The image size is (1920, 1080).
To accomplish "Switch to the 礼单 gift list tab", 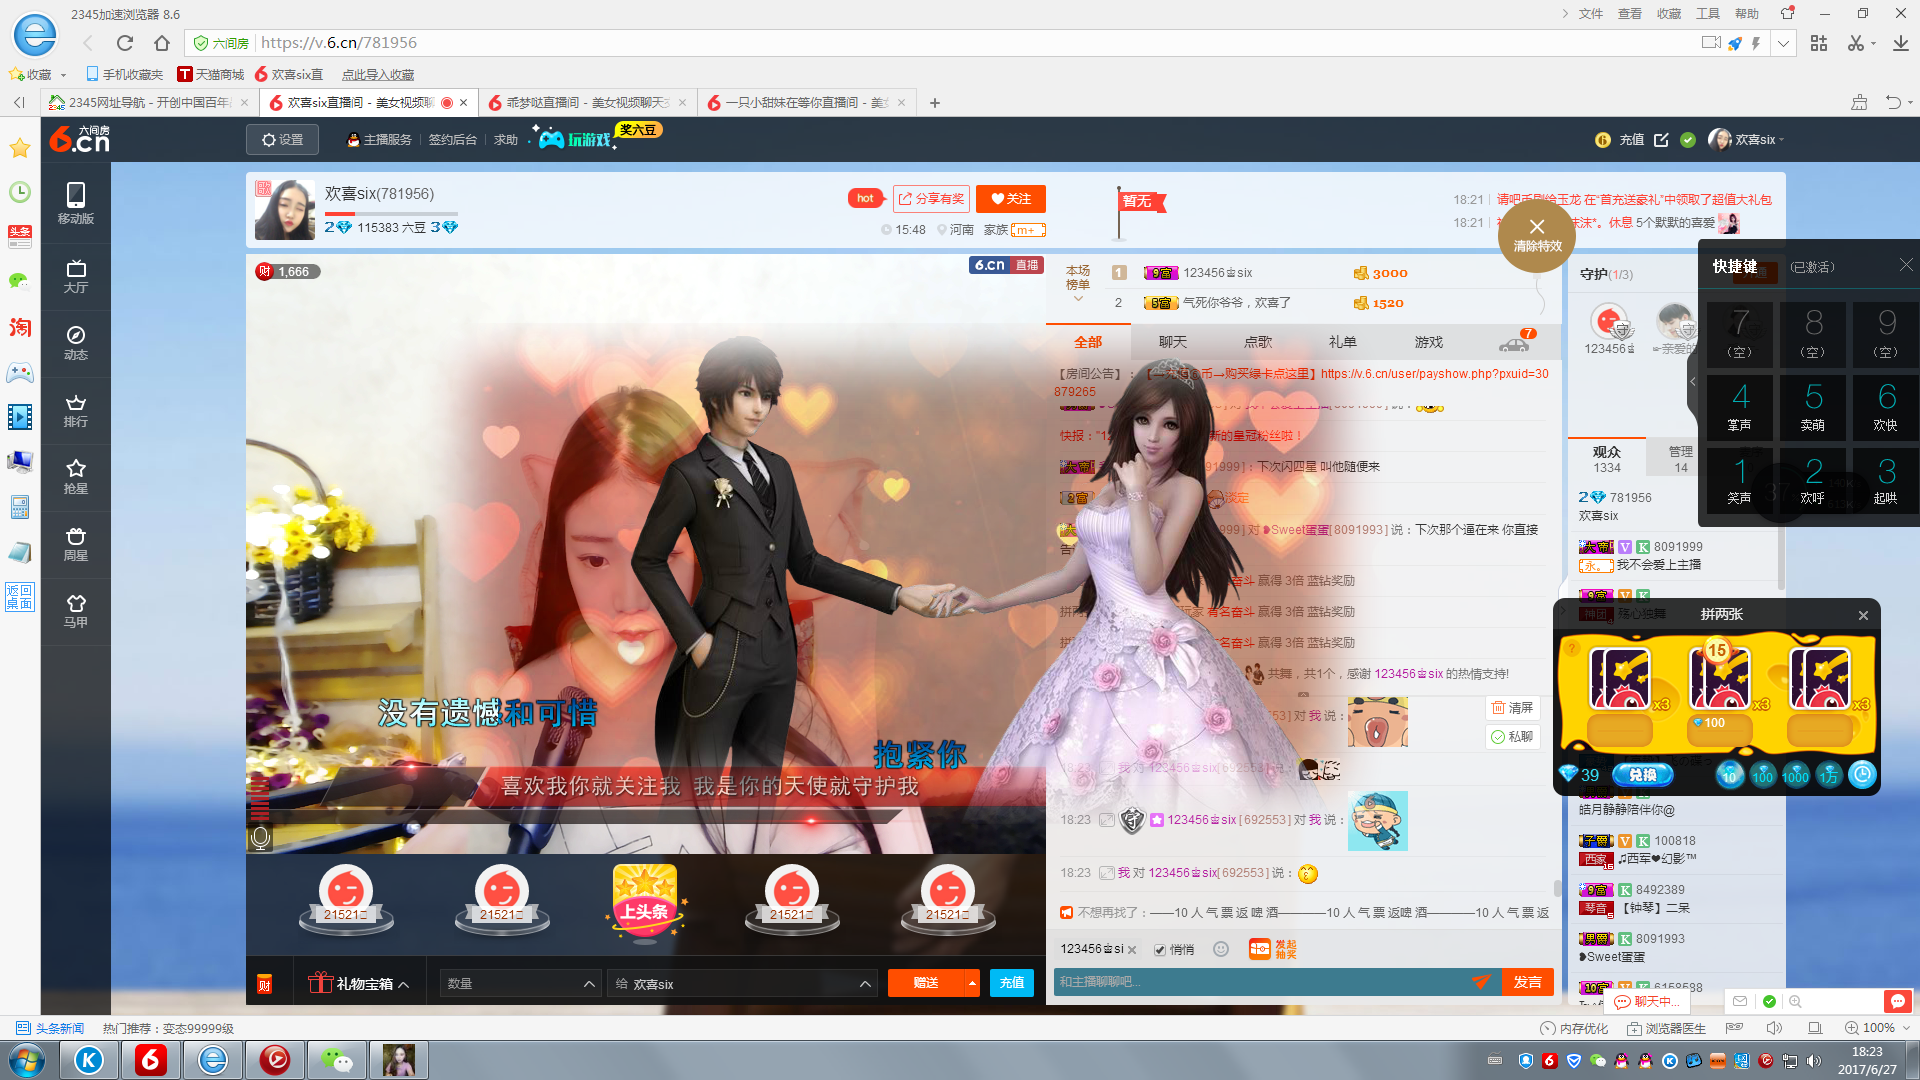I will 1343,342.
